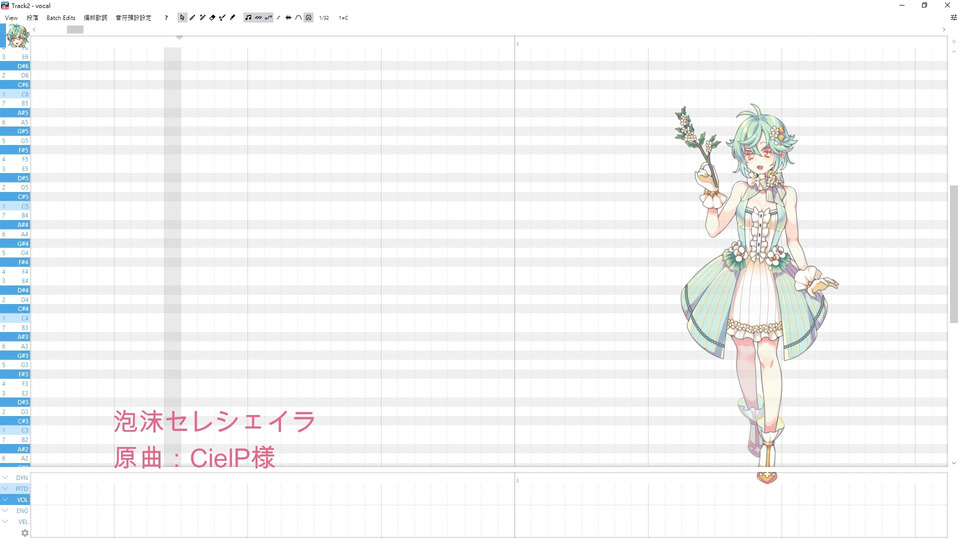This screenshot has height=540, width=960.
Task: Open the 音符預設設定 menu
Action: 133,18
